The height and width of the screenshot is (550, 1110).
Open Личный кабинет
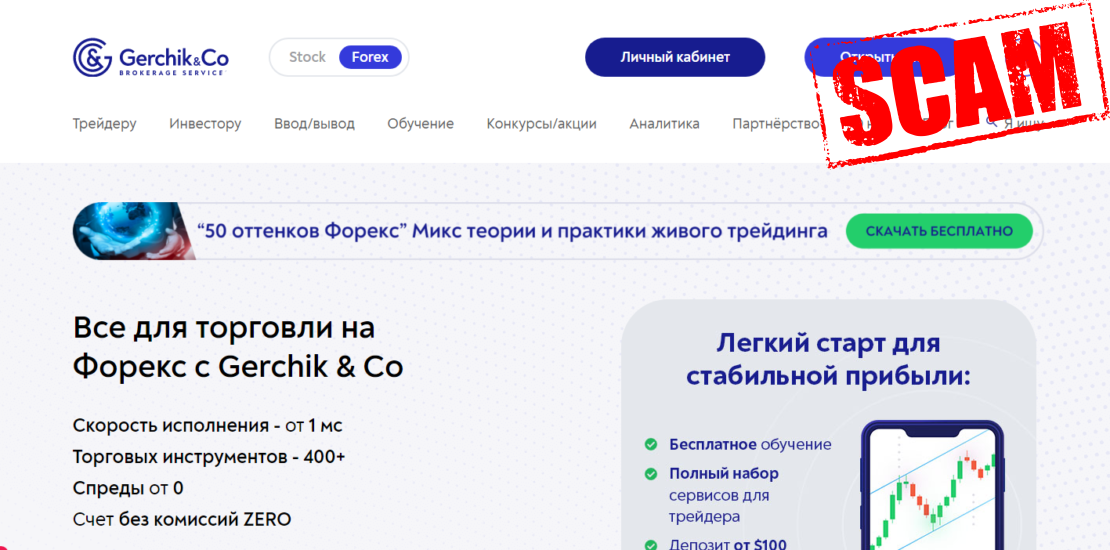click(x=675, y=57)
